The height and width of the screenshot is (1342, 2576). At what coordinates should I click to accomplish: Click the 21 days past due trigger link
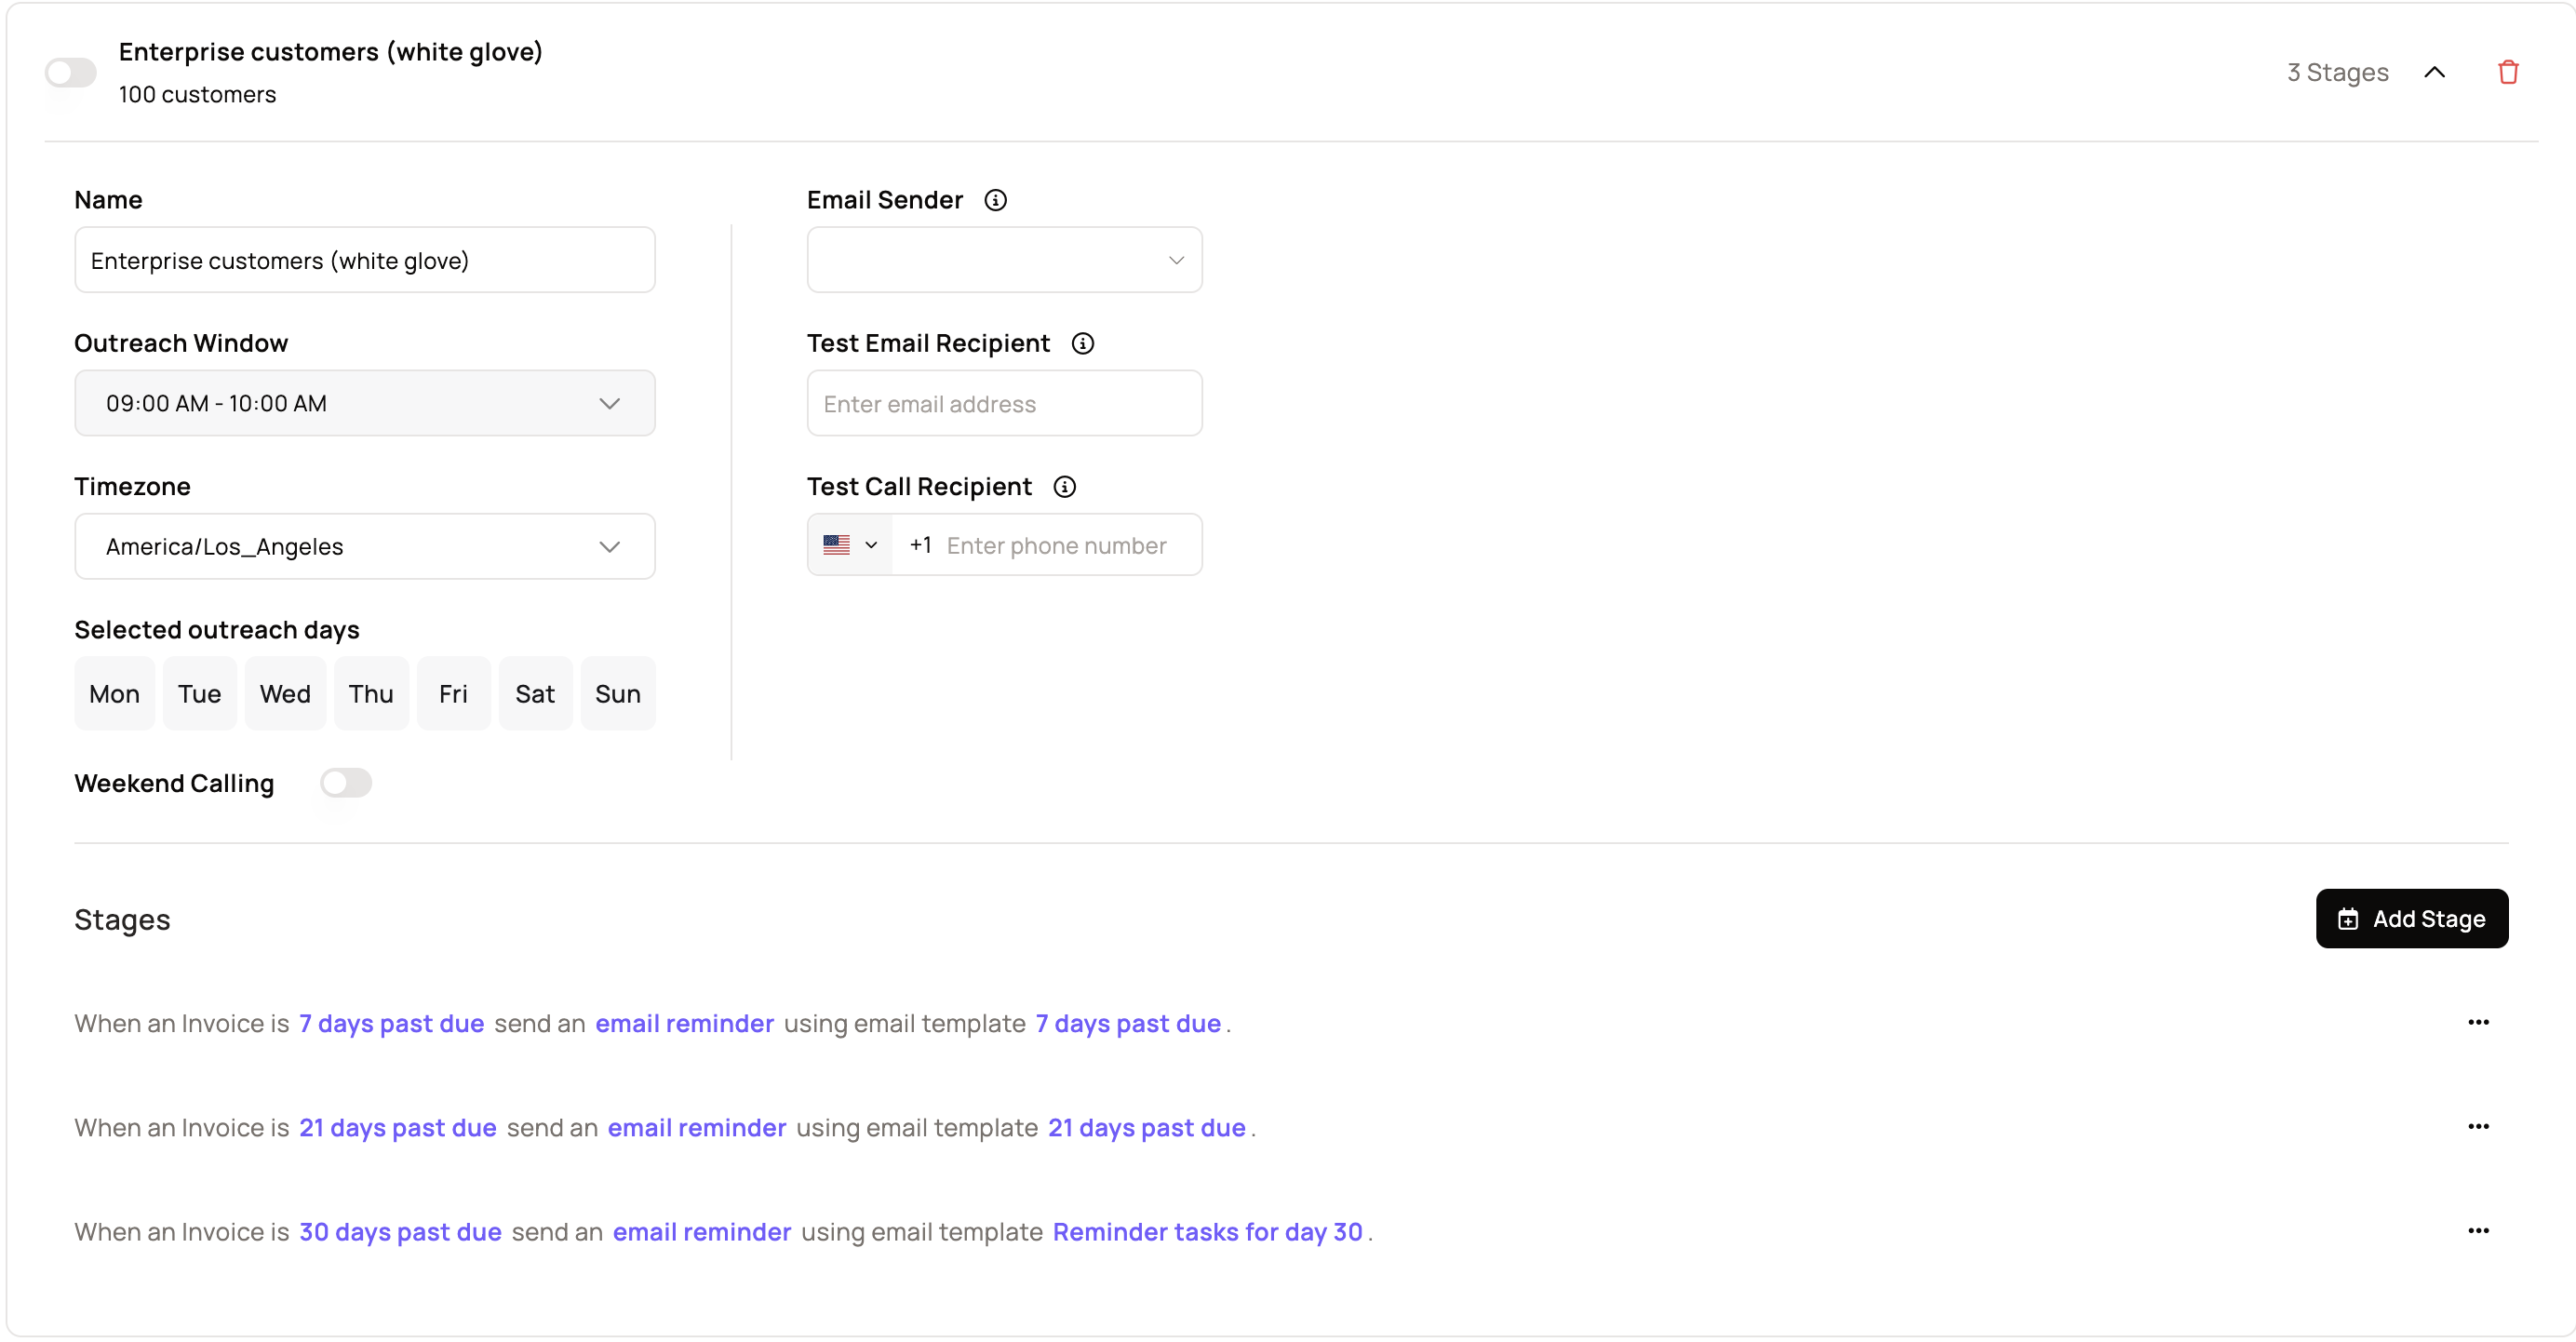[x=397, y=1127]
